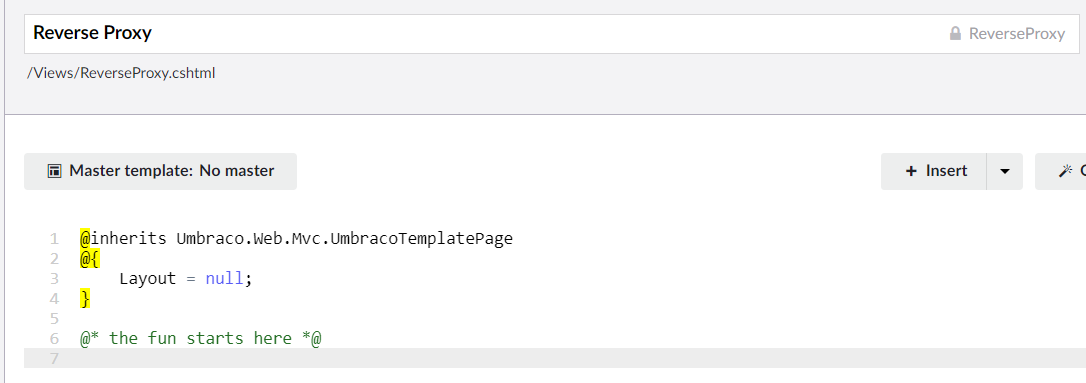The image size is (1086, 383).
Task: Click the lock icon beside ReverseProxy alias
Action: 955,33
